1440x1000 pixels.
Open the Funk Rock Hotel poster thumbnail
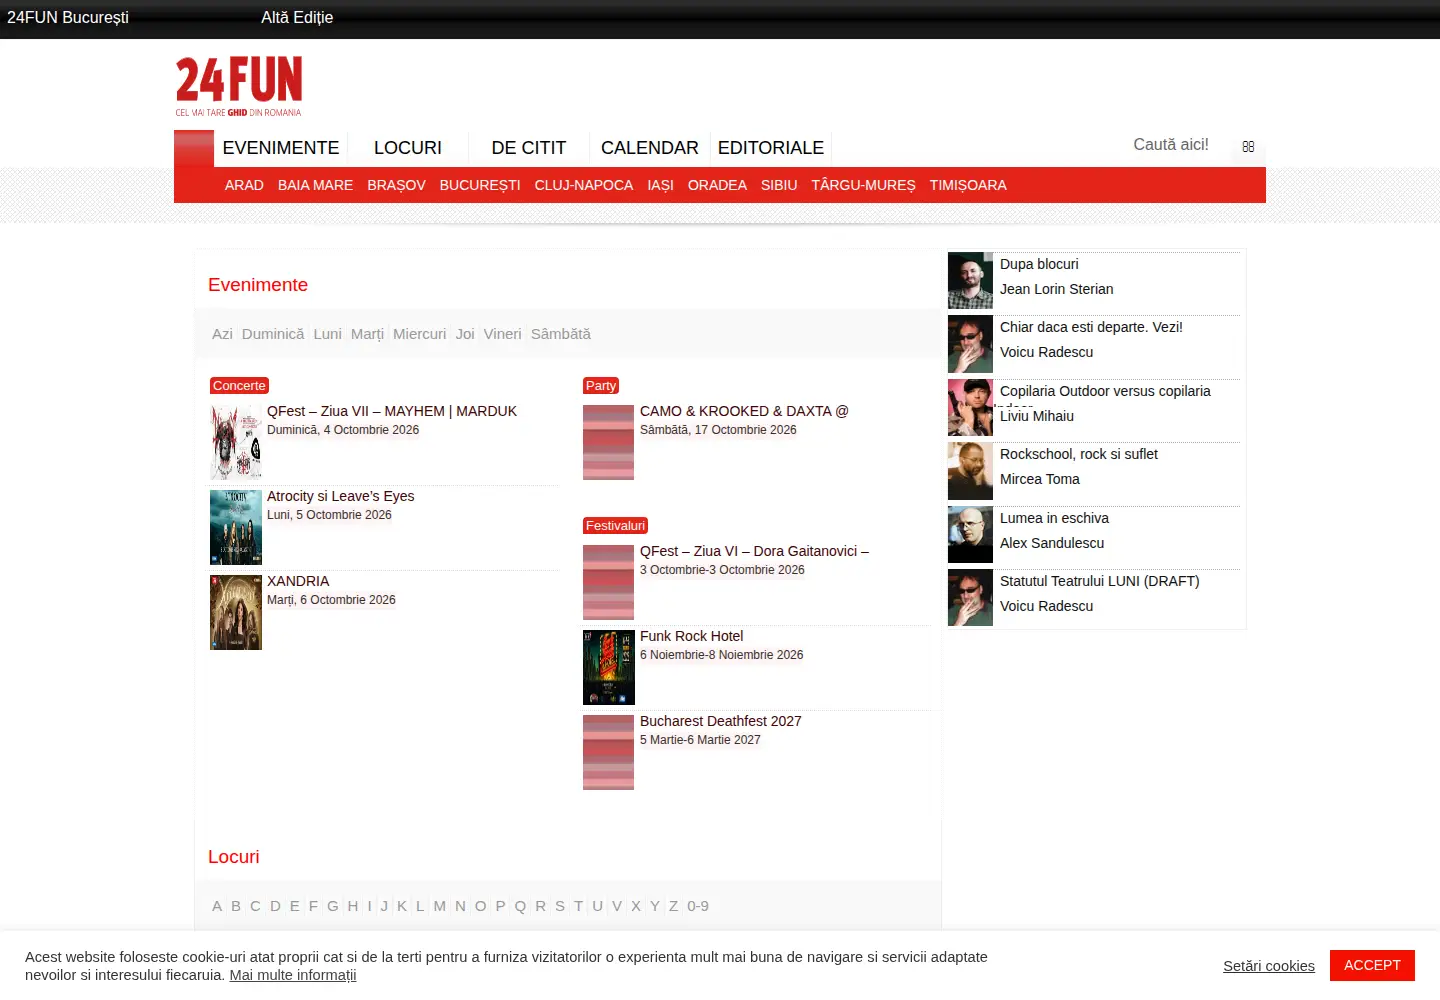(609, 667)
